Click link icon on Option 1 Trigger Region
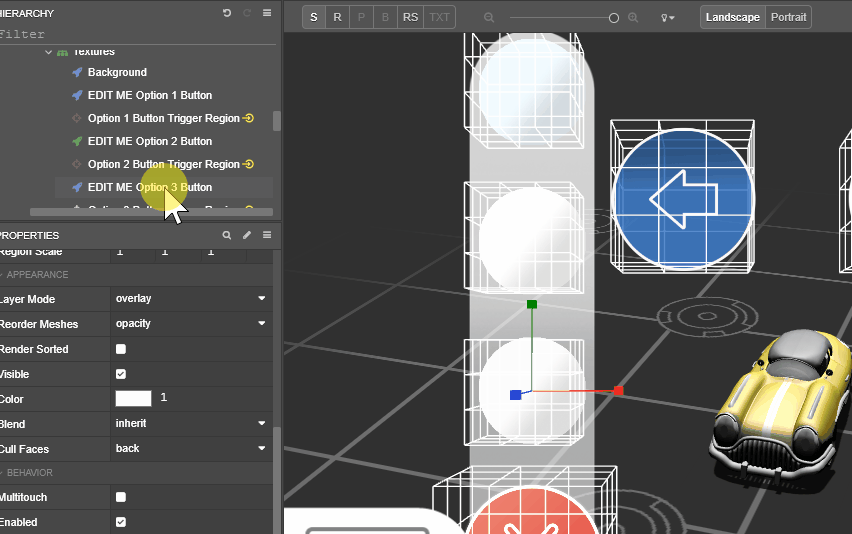This screenshot has height=534, width=852. coord(248,118)
